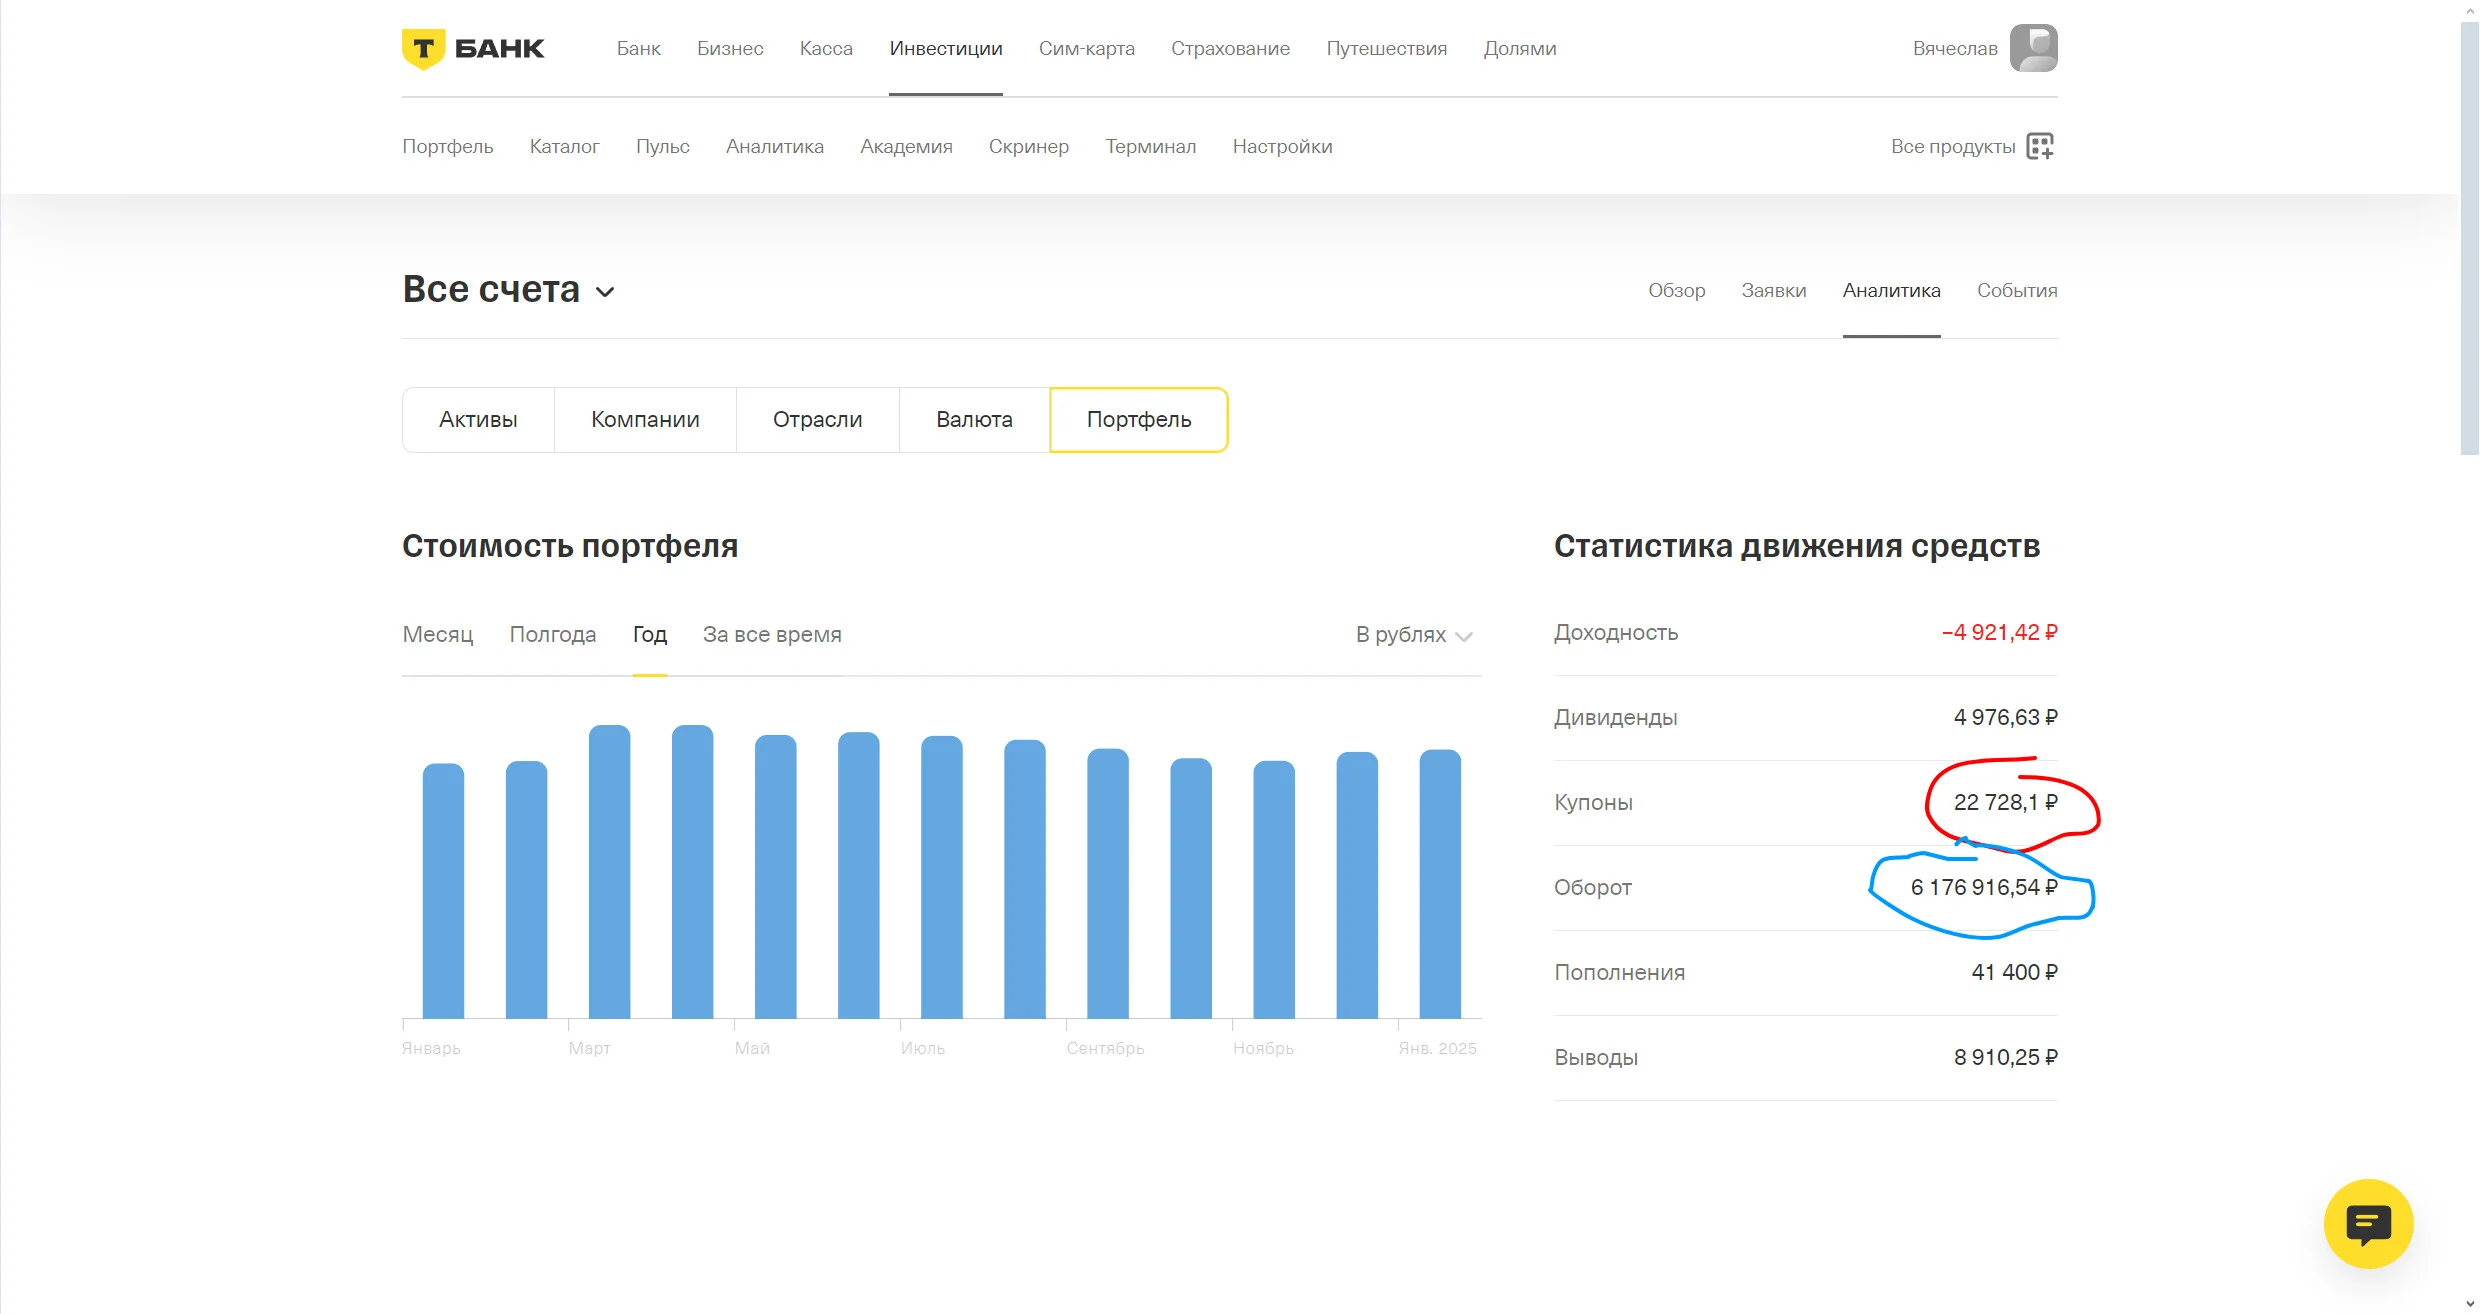Open Аналитика in the investments submenu
This screenshot has width=2480, height=1314.
(775, 146)
